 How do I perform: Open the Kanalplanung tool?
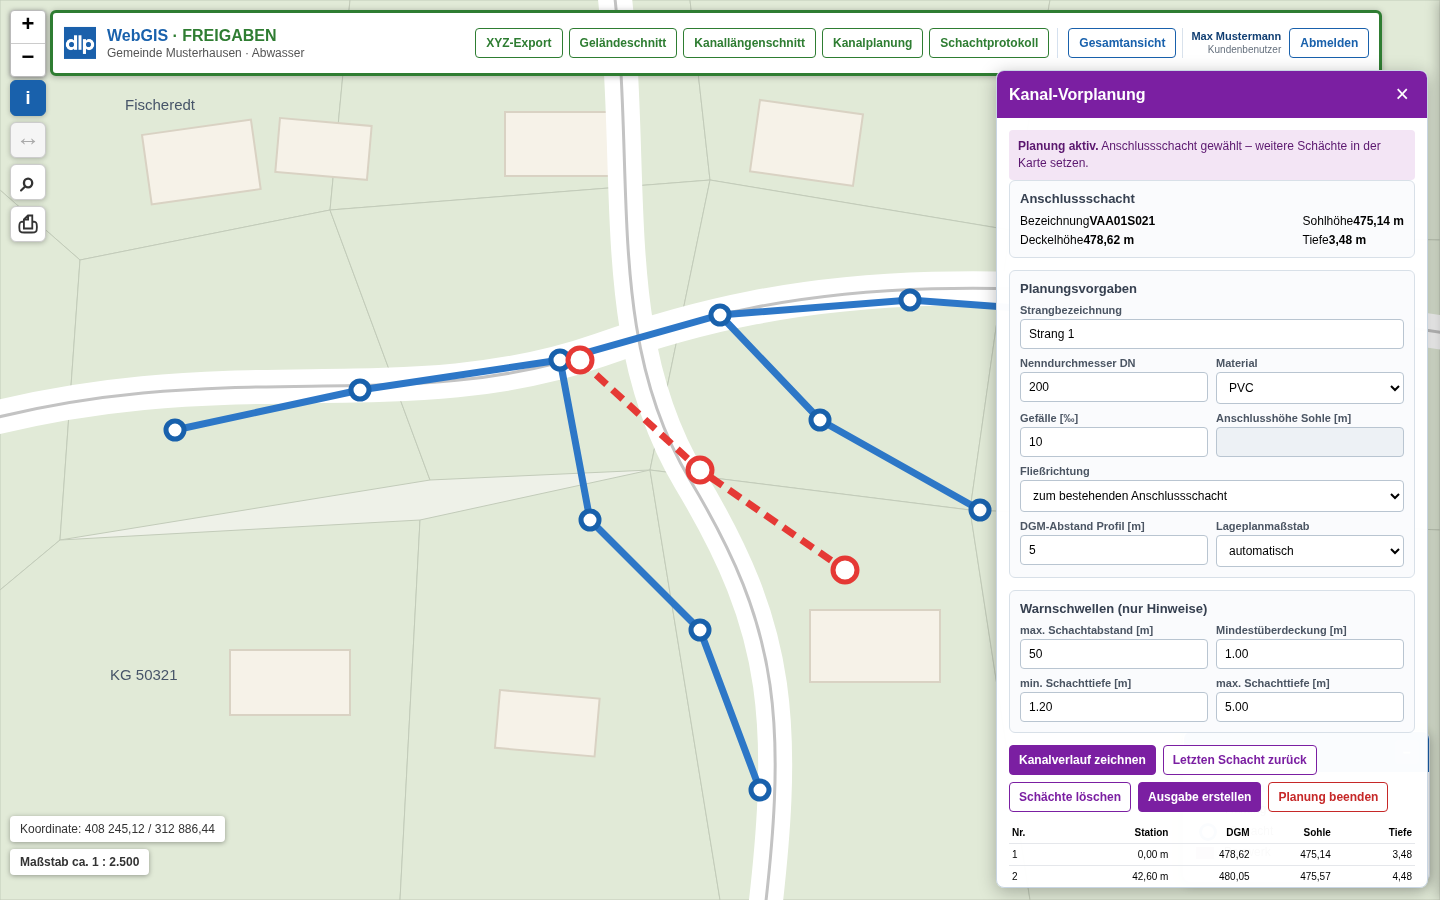coord(872,43)
